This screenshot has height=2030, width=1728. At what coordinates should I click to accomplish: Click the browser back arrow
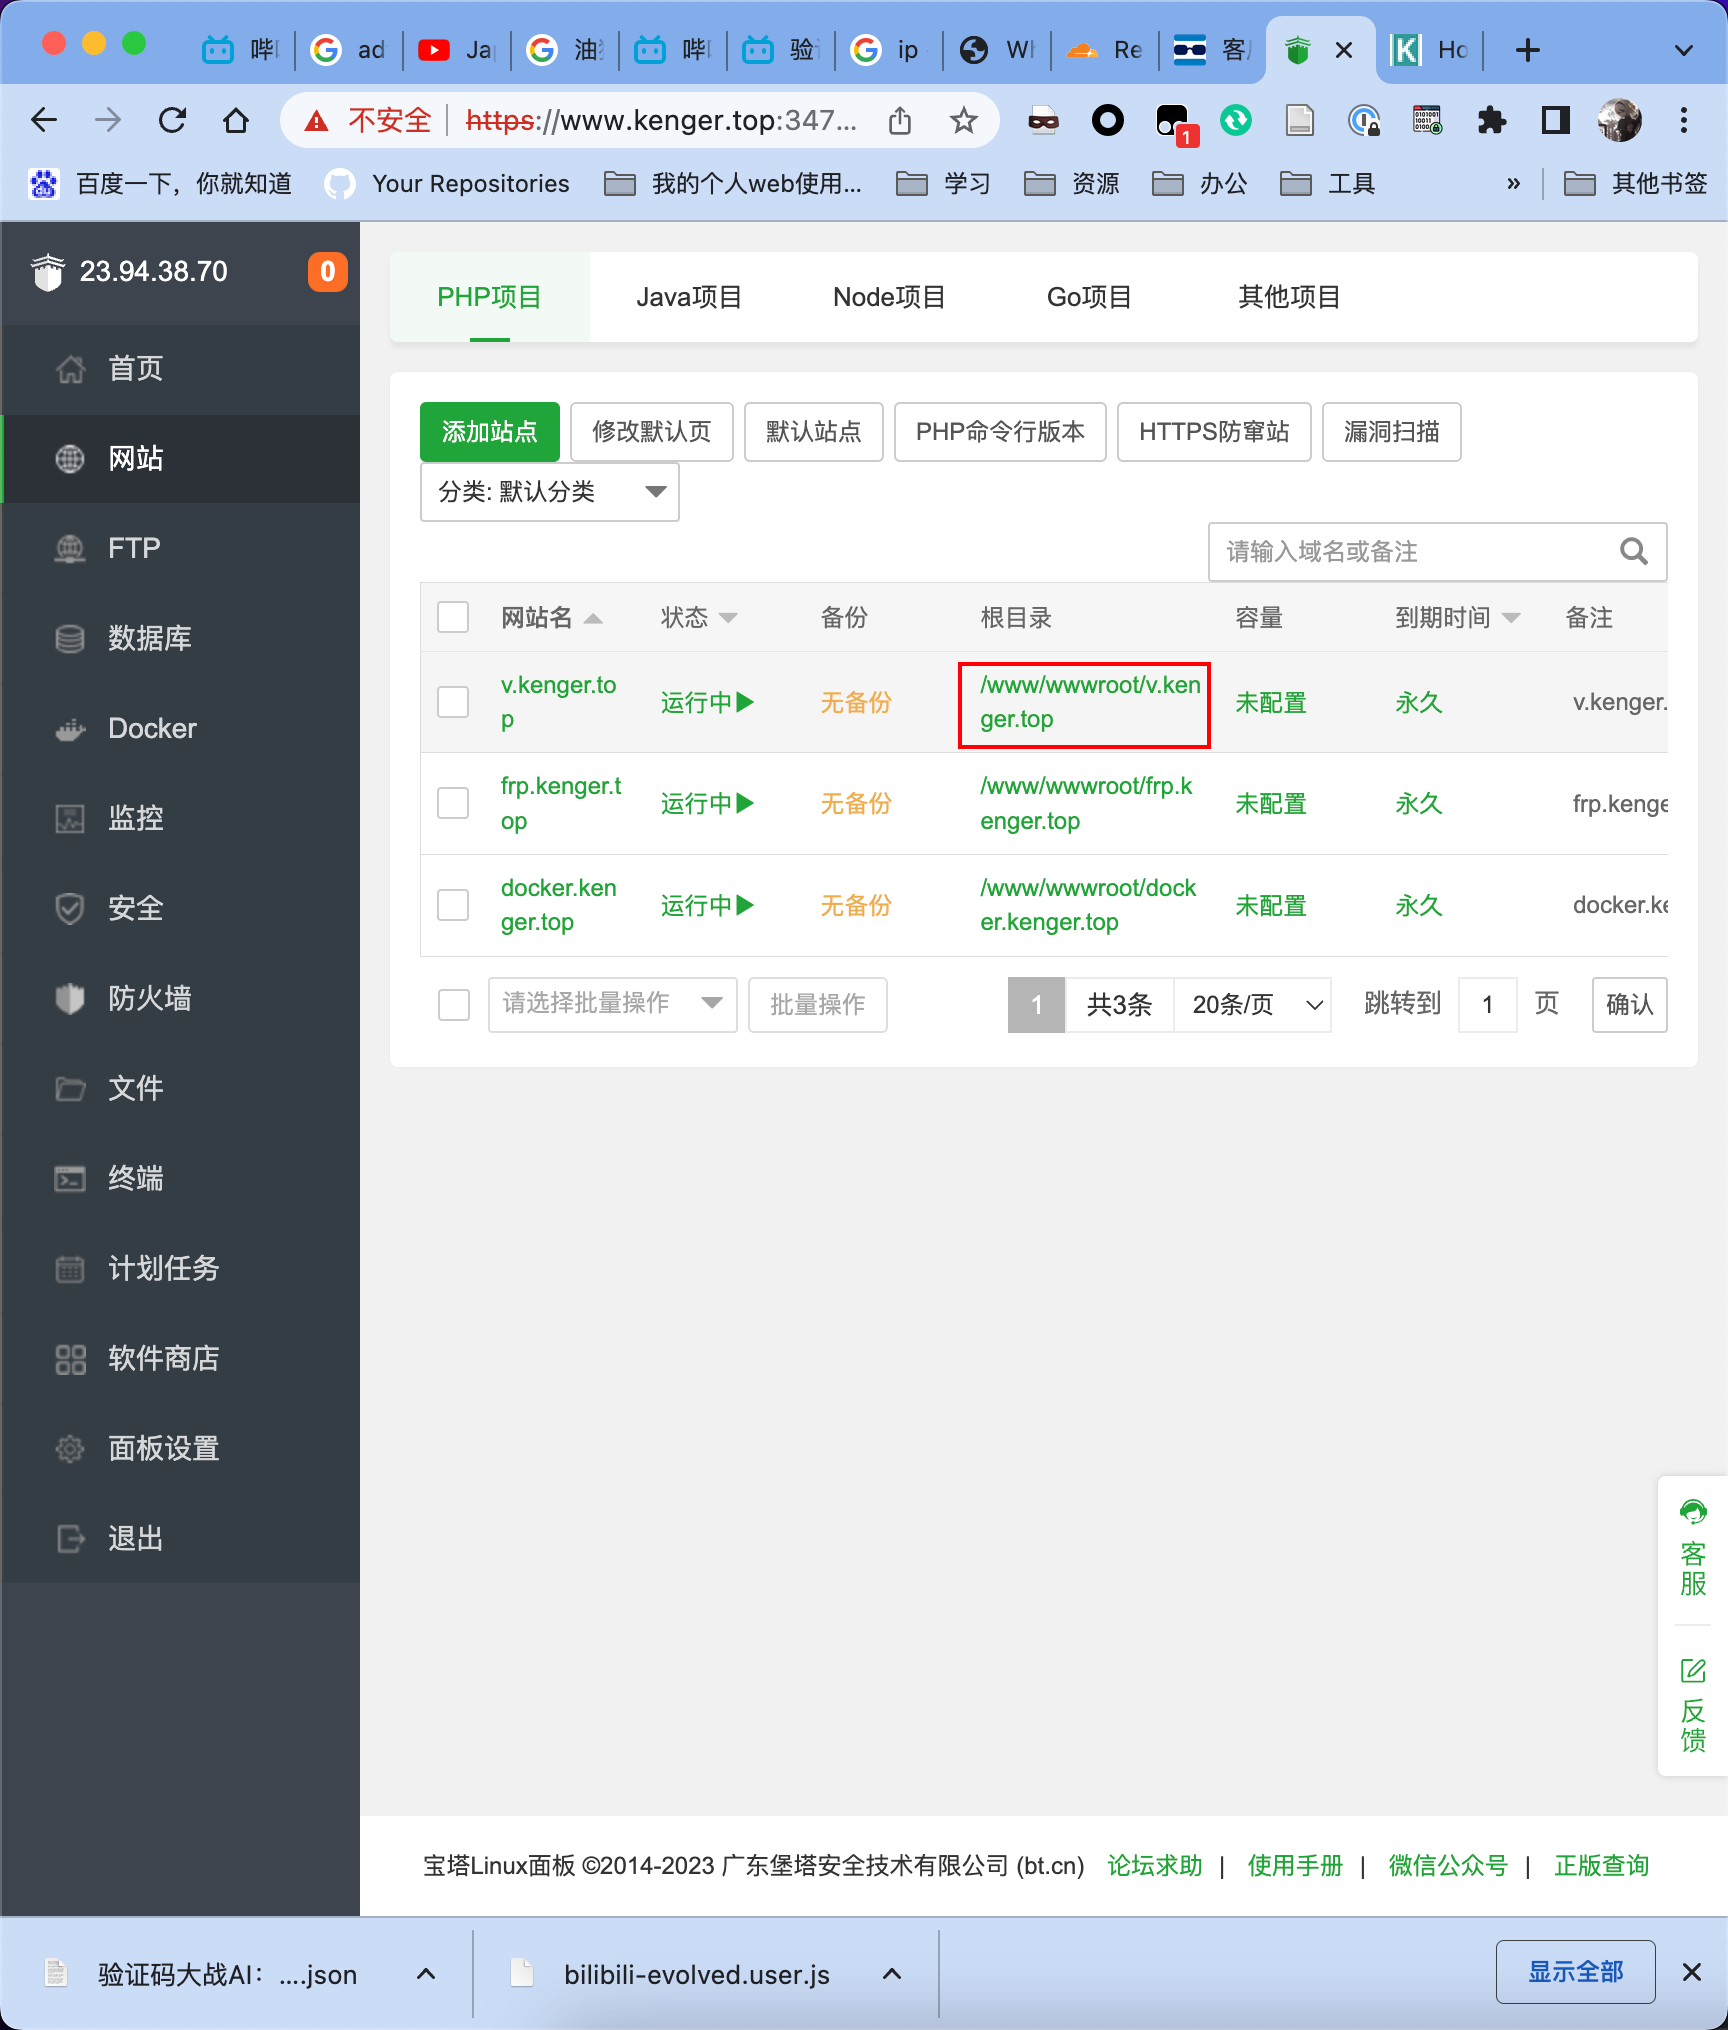click(x=45, y=121)
